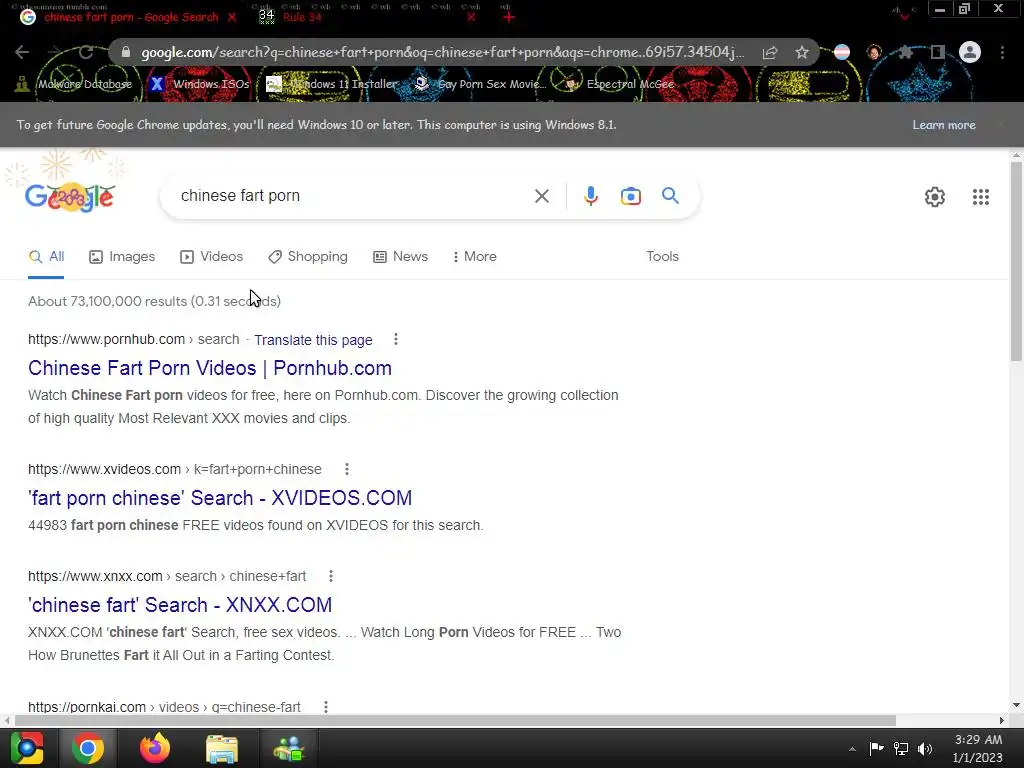Switch to Shopping results
The width and height of the screenshot is (1024, 768).
tap(308, 257)
